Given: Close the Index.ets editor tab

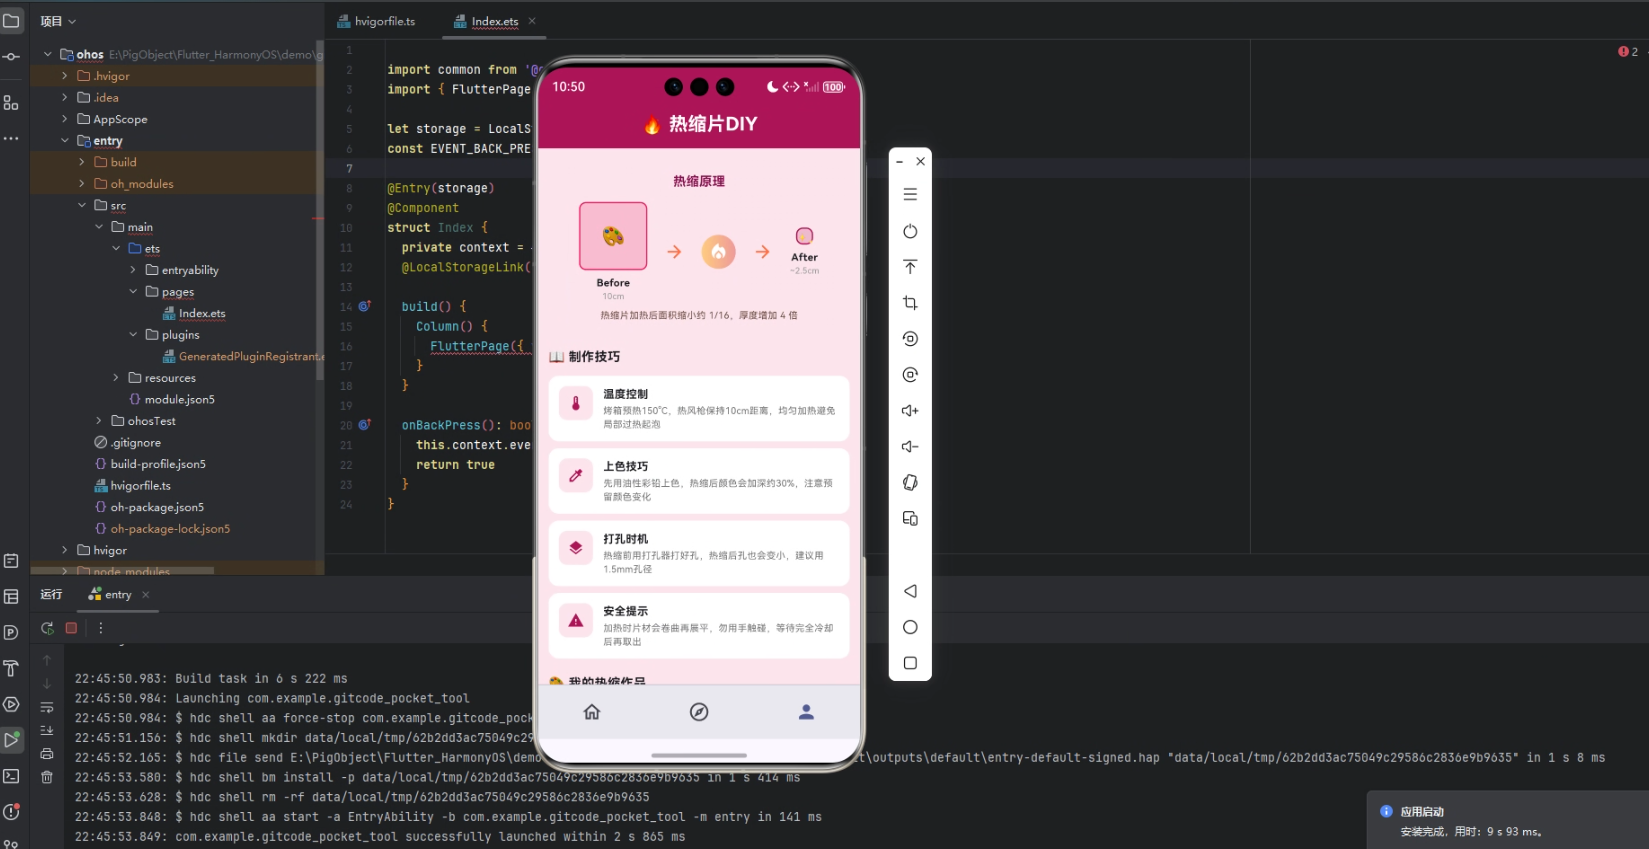Looking at the screenshot, I should pos(532,21).
